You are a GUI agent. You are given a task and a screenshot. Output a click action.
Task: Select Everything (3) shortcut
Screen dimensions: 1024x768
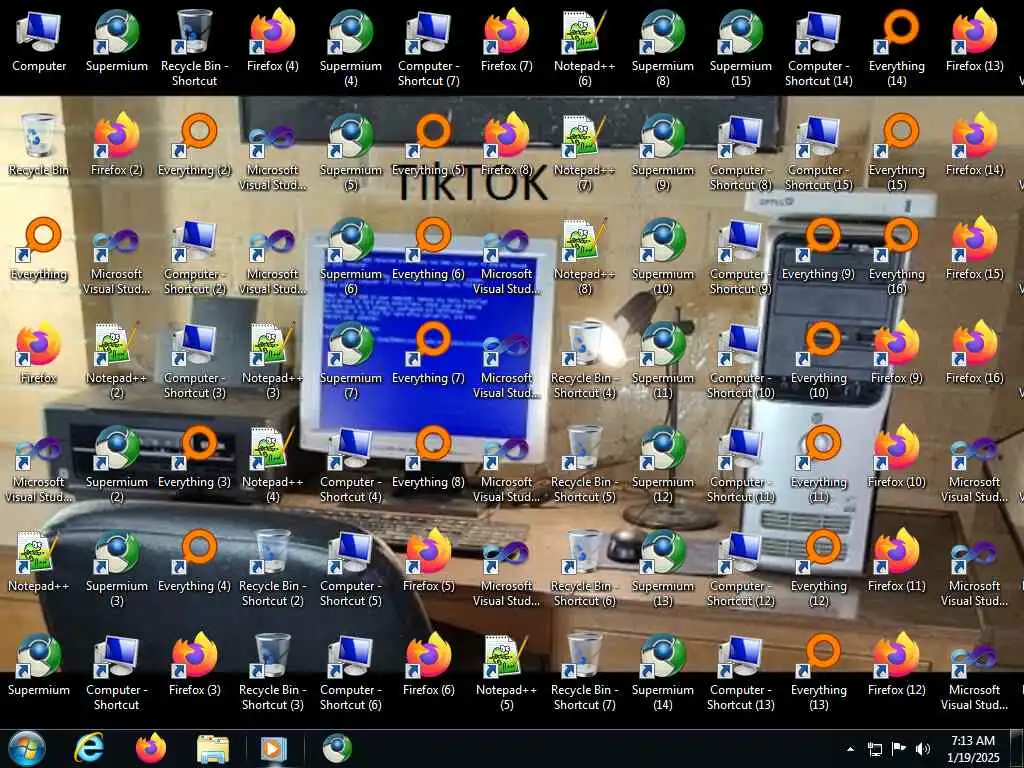tap(195, 456)
